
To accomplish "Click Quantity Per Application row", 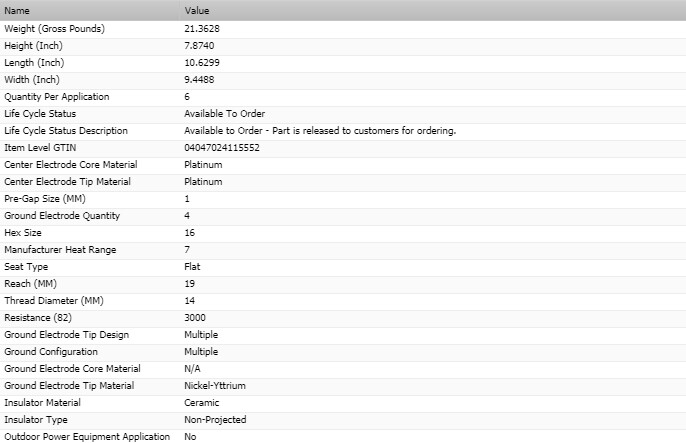I will [x=343, y=98].
